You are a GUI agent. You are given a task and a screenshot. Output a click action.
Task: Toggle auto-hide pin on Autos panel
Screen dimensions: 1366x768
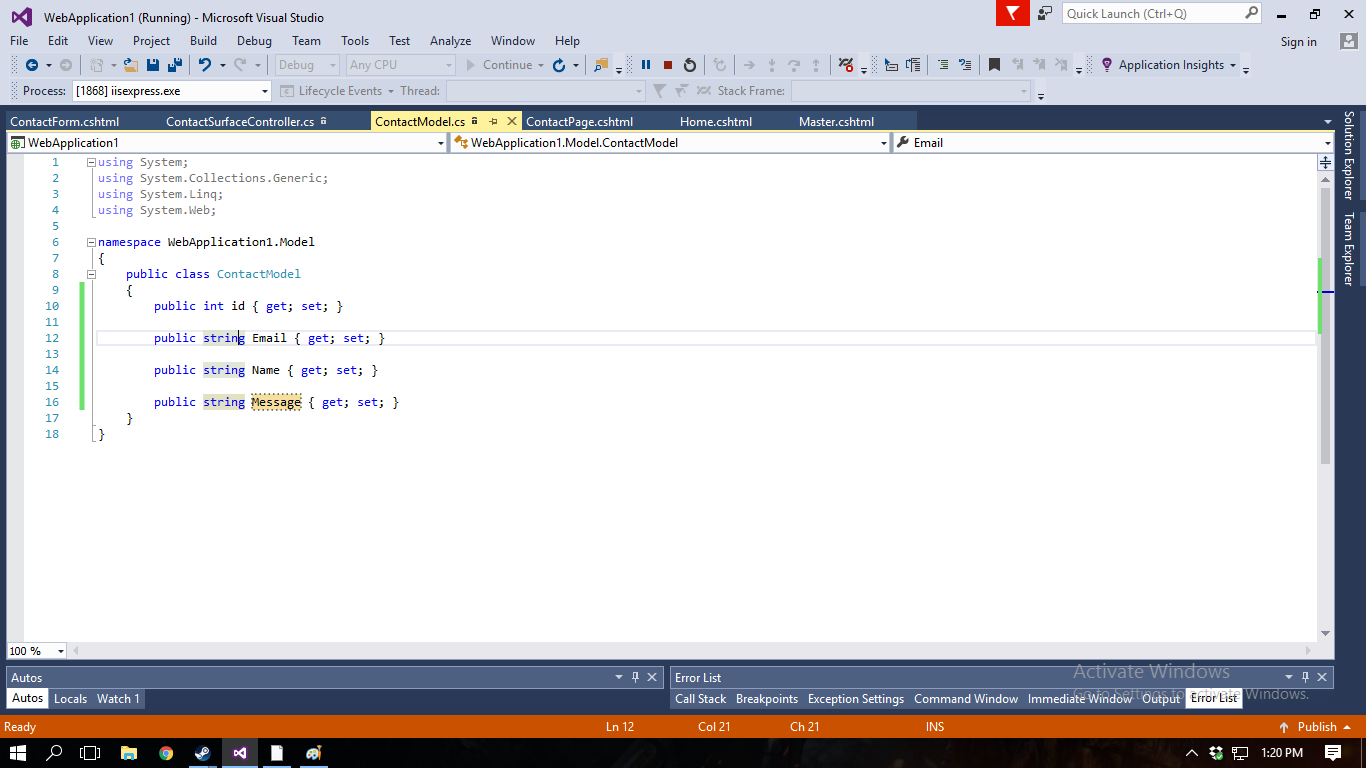point(635,677)
